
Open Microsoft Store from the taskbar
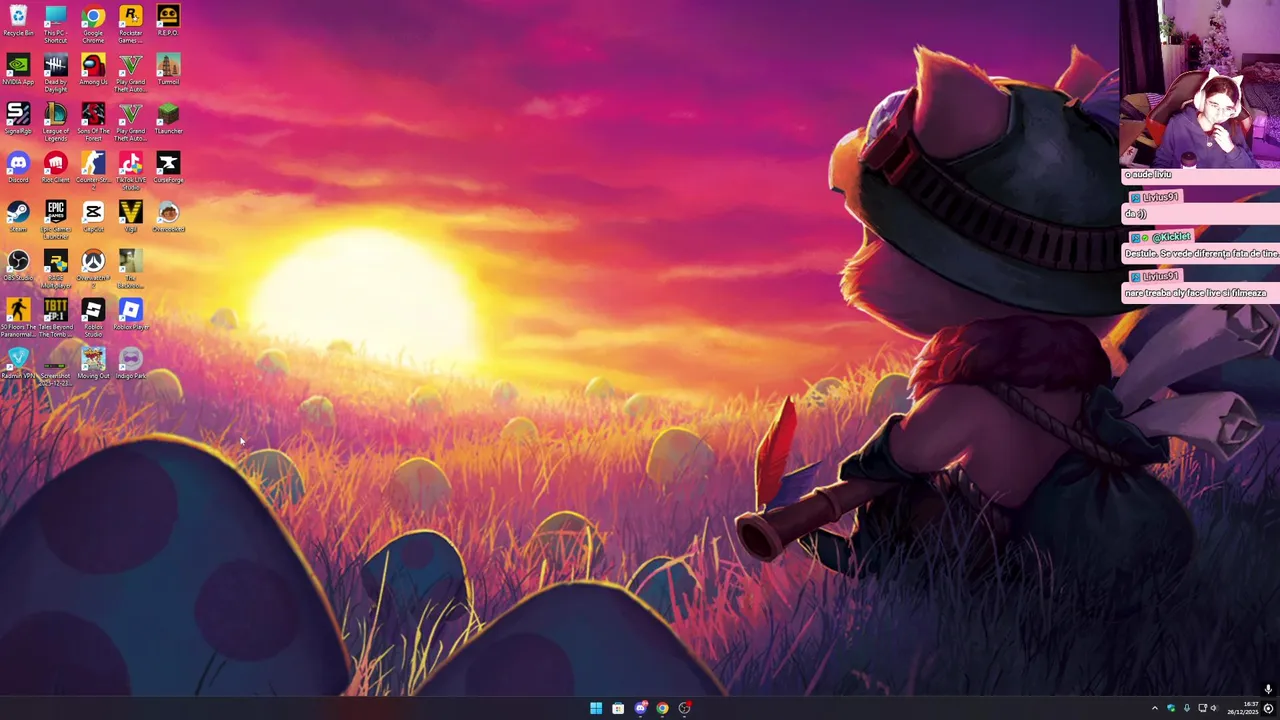click(x=618, y=708)
